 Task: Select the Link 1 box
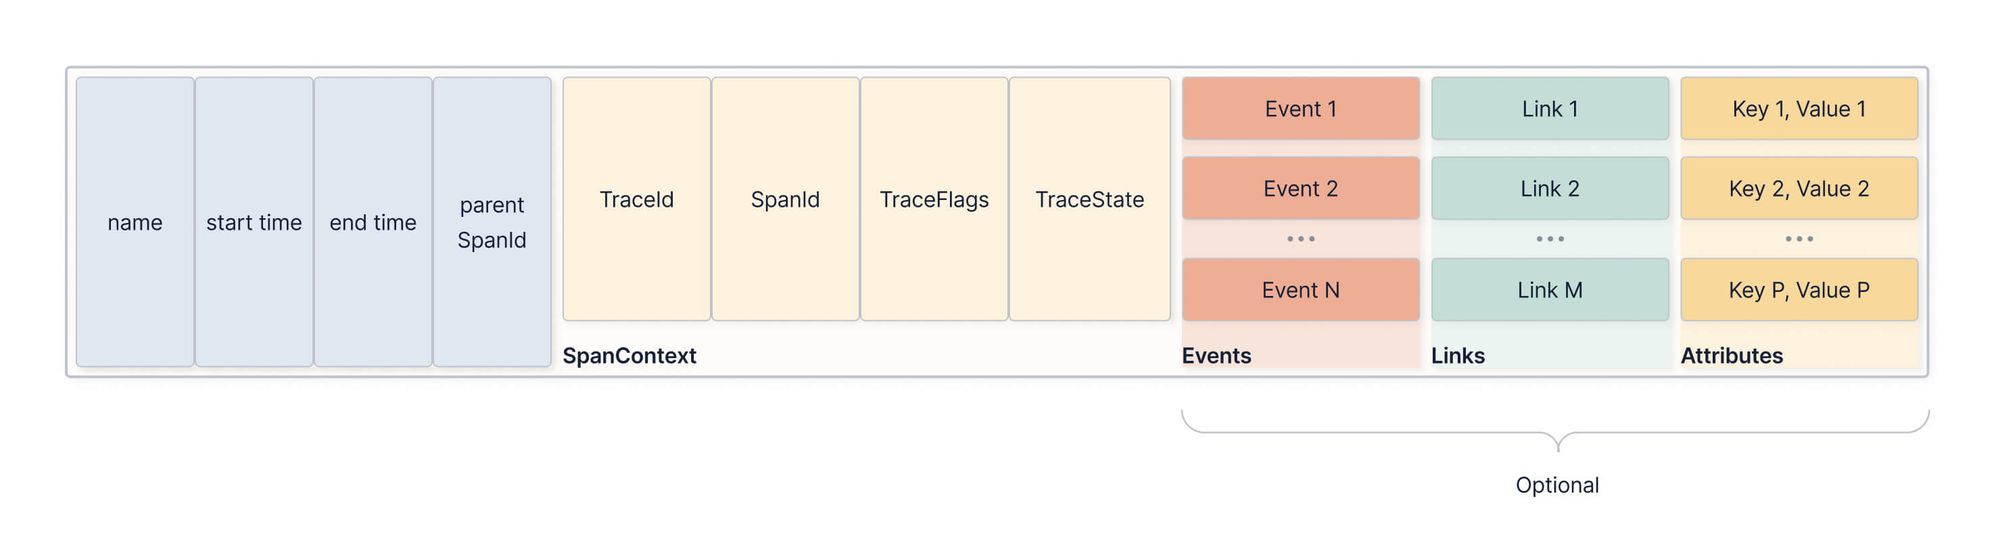pos(1550,109)
